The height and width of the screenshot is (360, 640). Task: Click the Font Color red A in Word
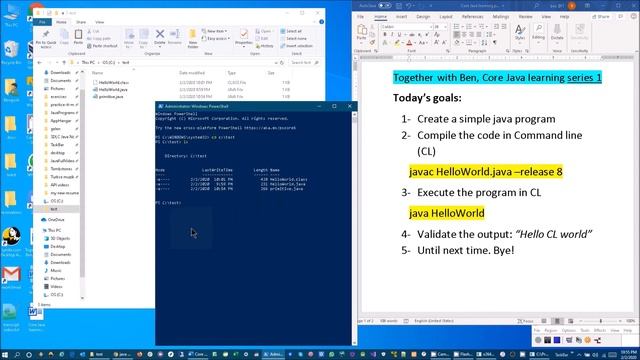[409, 42]
